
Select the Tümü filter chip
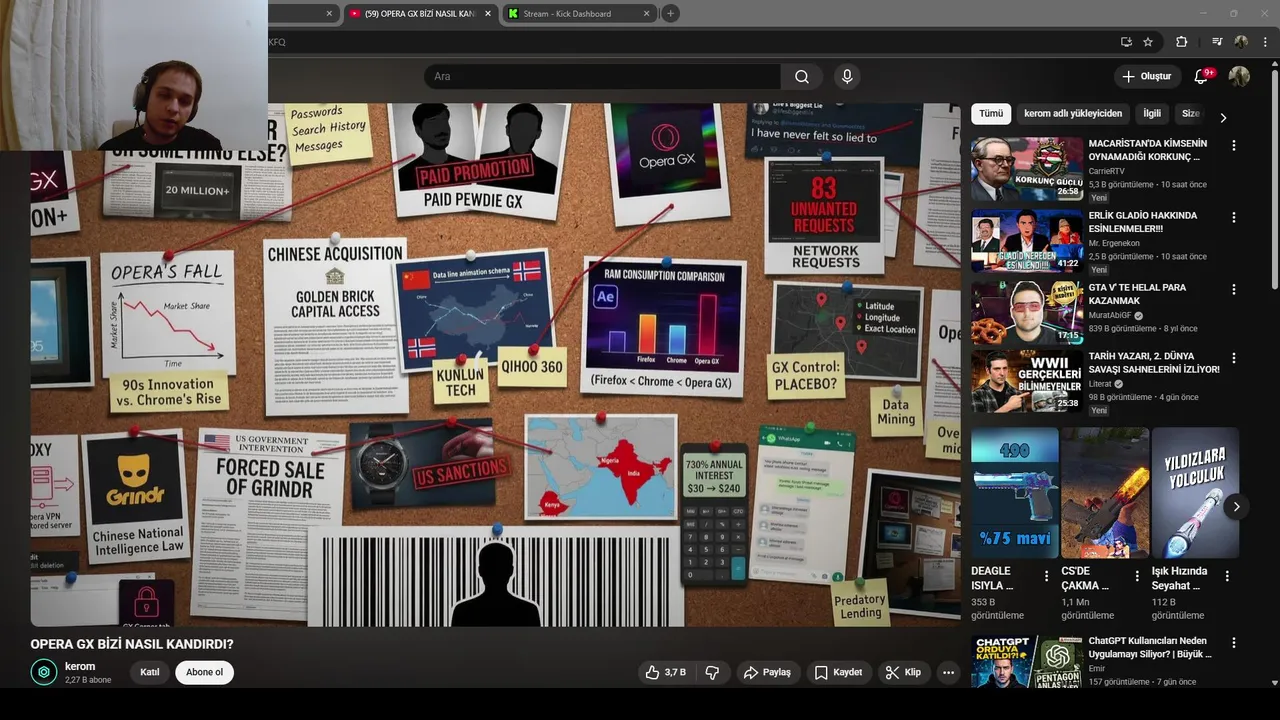click(x=991, y=114)
